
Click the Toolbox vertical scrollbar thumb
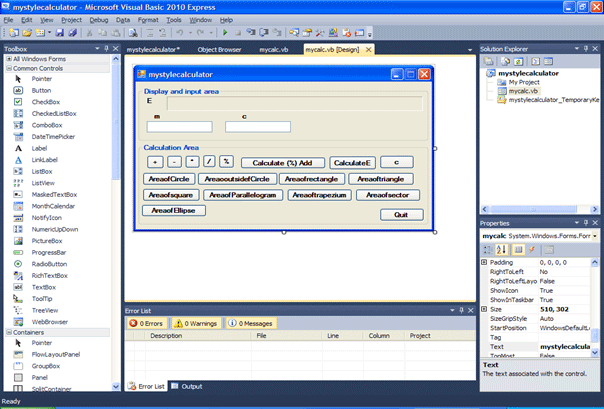116,119
